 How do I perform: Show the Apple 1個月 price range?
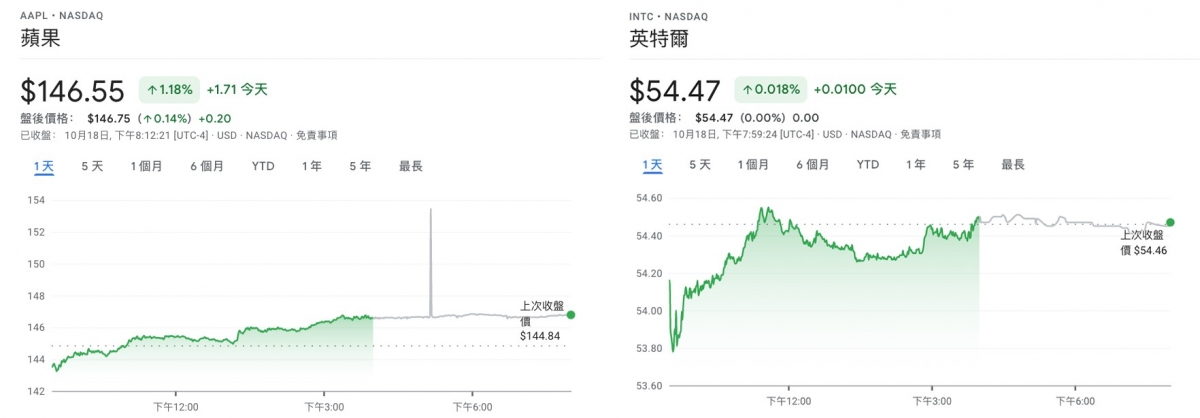146,166
